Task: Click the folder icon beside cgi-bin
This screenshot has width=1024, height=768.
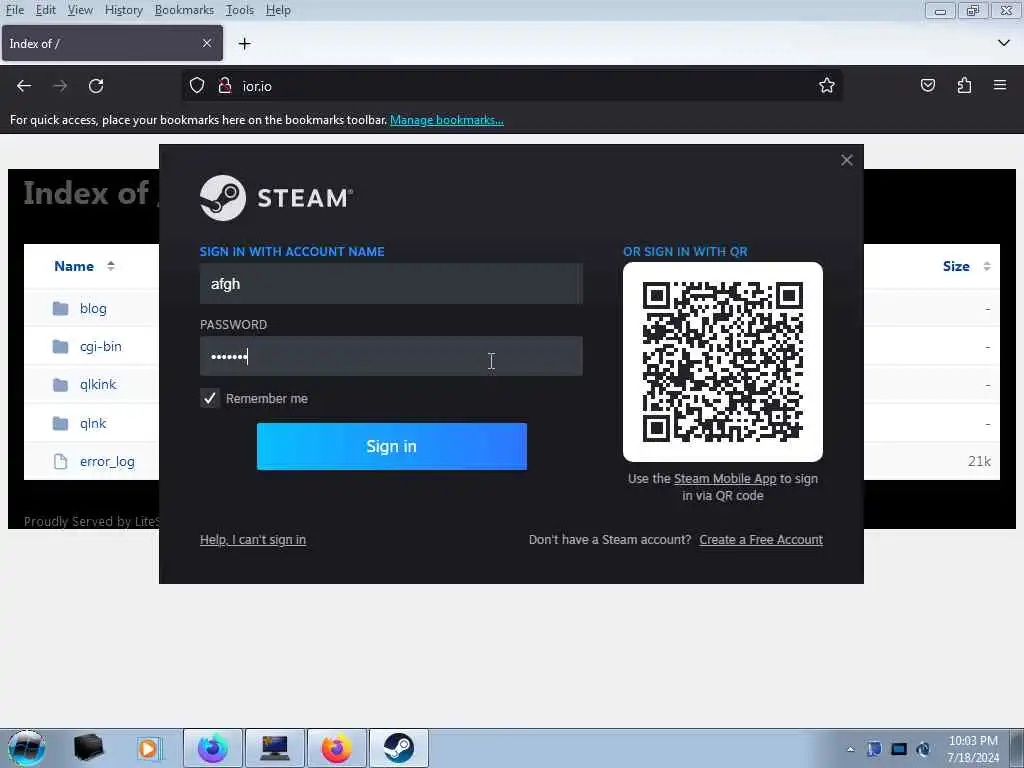Action: [x=60, y=347]
